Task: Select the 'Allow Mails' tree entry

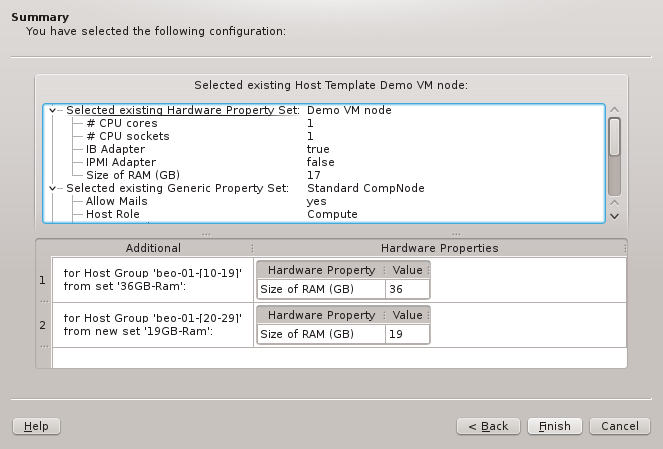Action: (x=116, y=201)
